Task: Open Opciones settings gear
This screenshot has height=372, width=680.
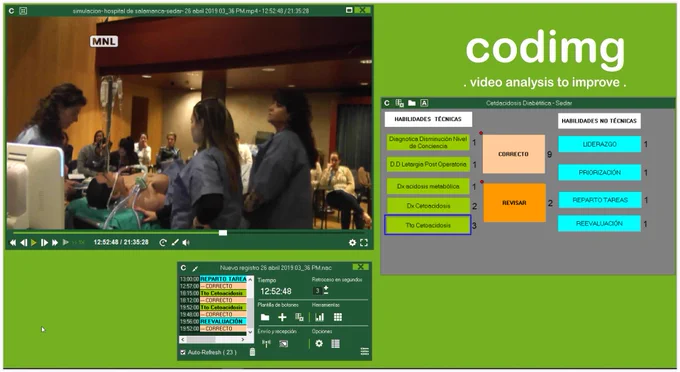Action: 319,344
